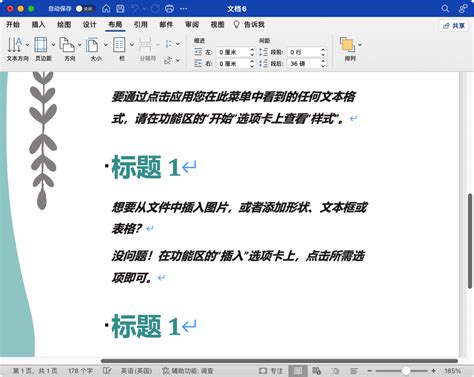474x377 pixels.
Task: Click 英语(英国) language status
Action: (x=136, y=371)
